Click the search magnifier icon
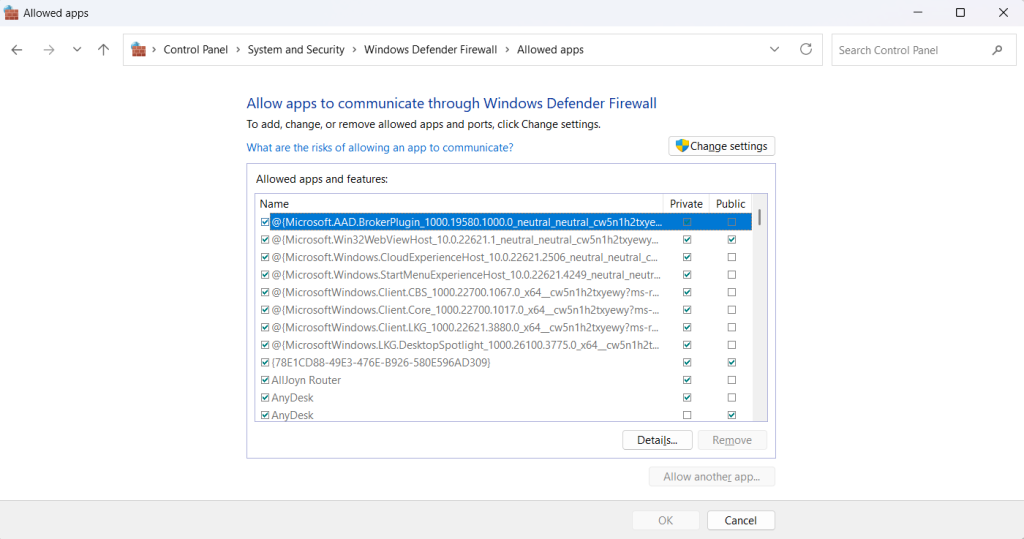This screenshot has height=539, width=1024. click(x=997, y=50)
